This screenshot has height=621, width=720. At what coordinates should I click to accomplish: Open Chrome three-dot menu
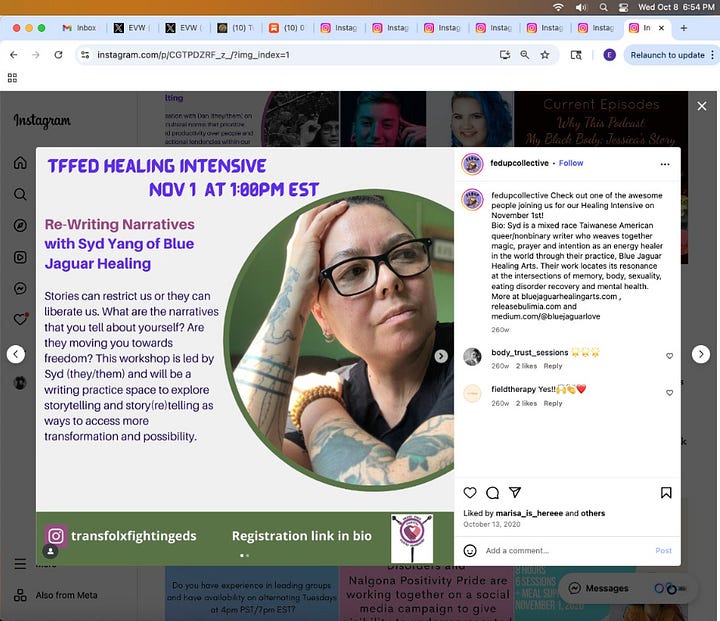pos(712,55)
